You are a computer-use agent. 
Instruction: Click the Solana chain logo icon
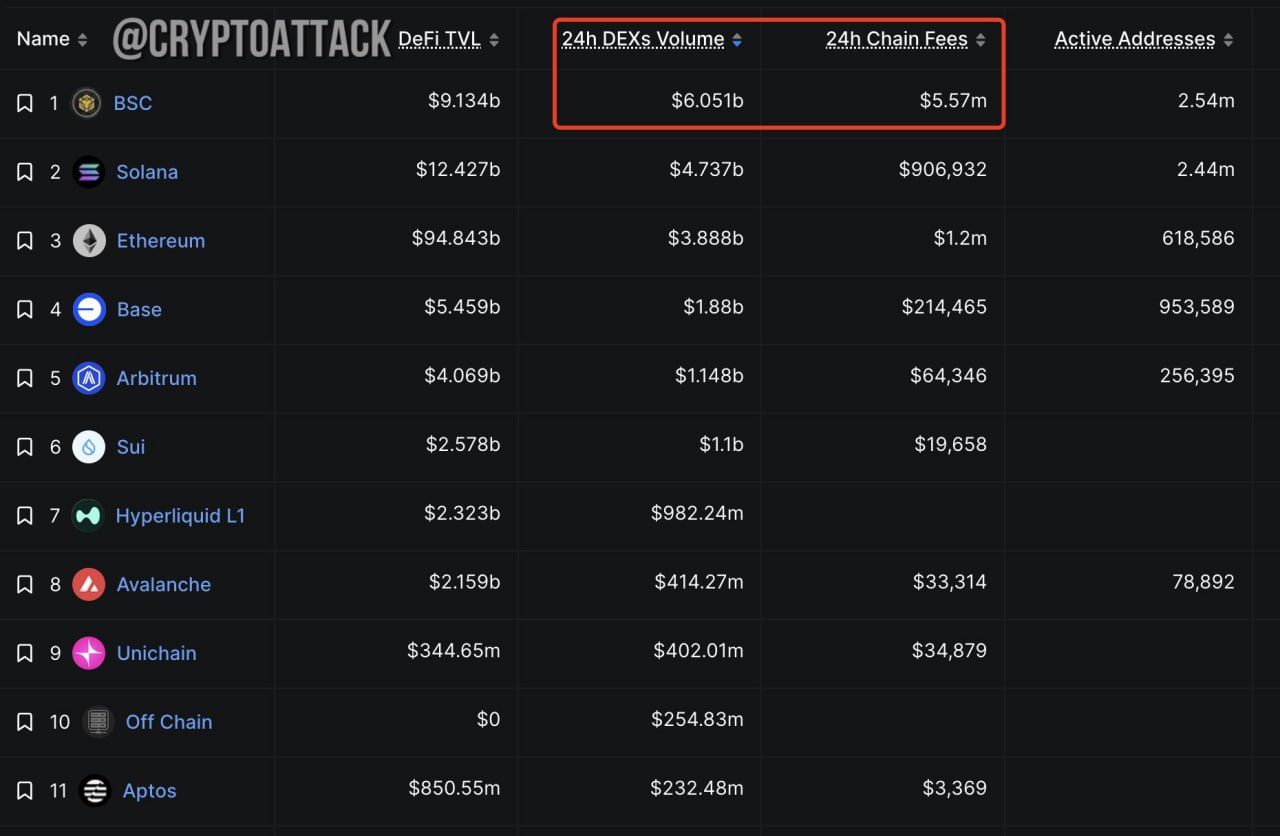click(x=89, y=172)
